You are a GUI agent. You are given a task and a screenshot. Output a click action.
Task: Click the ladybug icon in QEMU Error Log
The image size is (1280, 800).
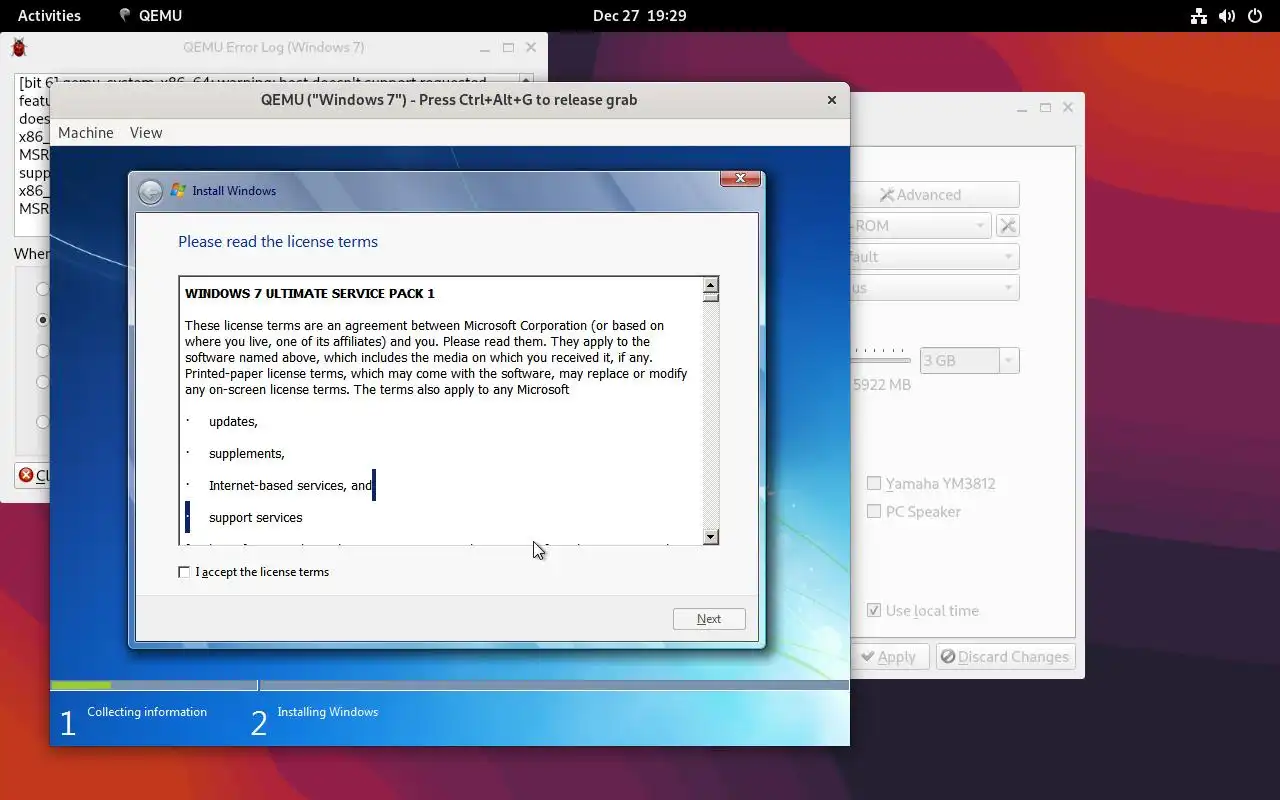(x=19, y=47)
